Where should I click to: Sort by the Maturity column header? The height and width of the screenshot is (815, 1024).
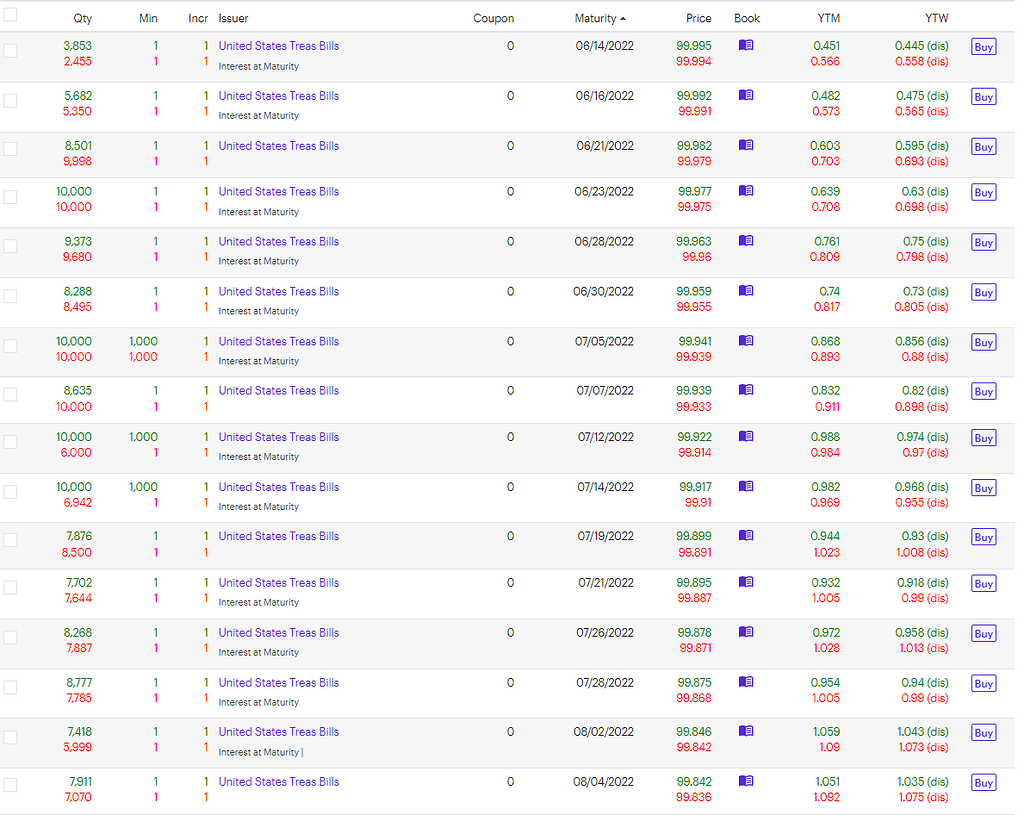click(600, 18)
